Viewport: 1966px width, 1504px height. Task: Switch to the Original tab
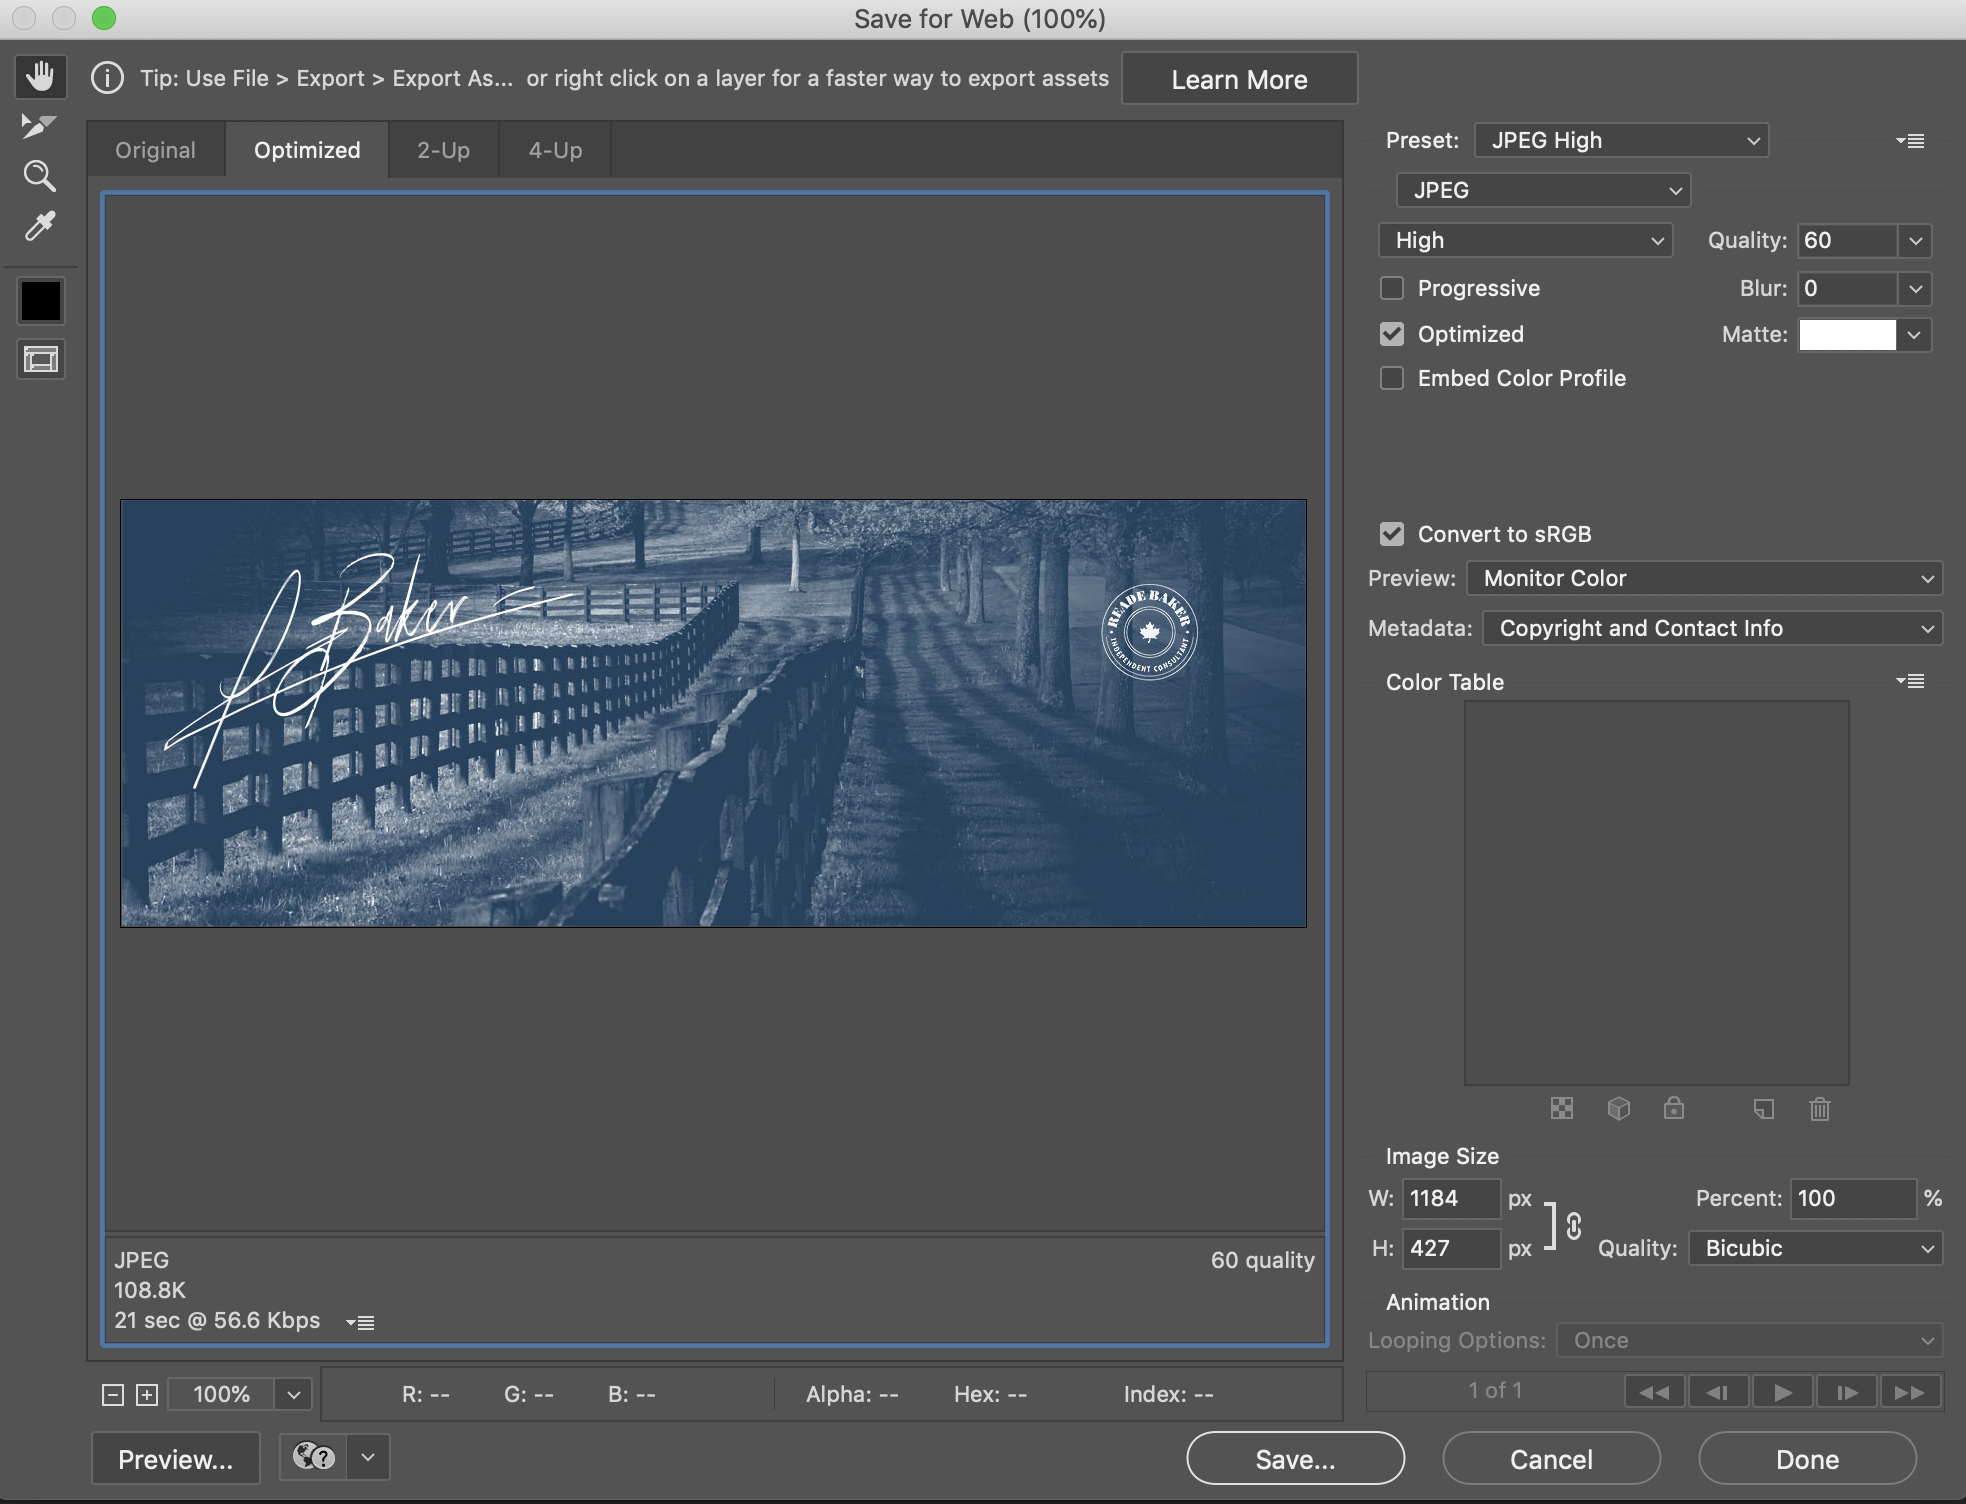[155, 150]
